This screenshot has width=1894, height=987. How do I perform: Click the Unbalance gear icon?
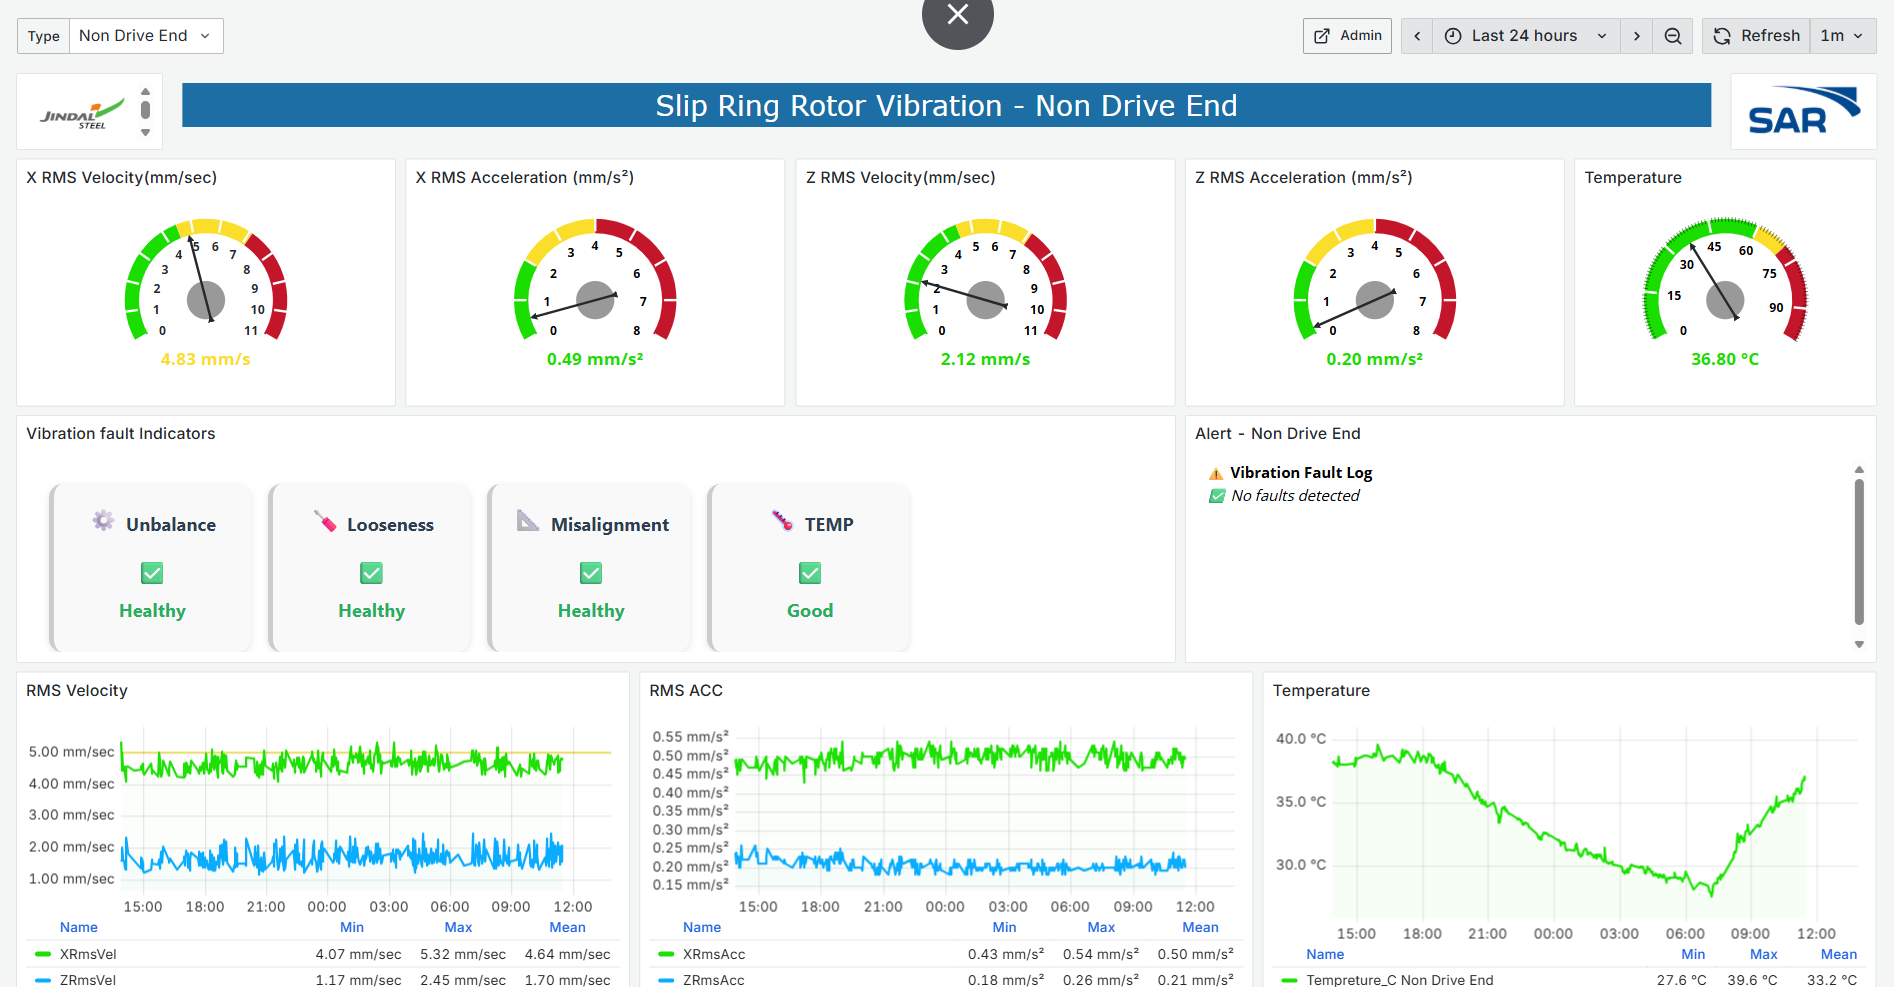pyautogui.click(x=103, y=520)
